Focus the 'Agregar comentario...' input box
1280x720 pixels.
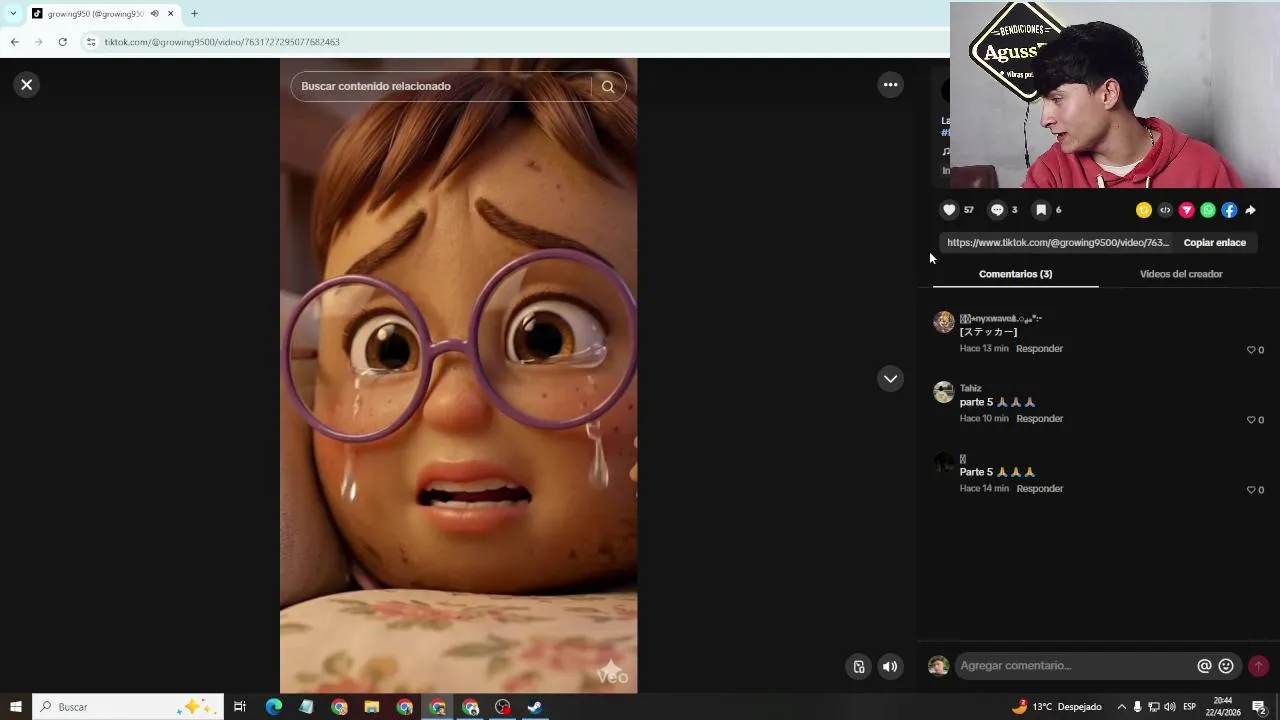(x=1075, y=666)
